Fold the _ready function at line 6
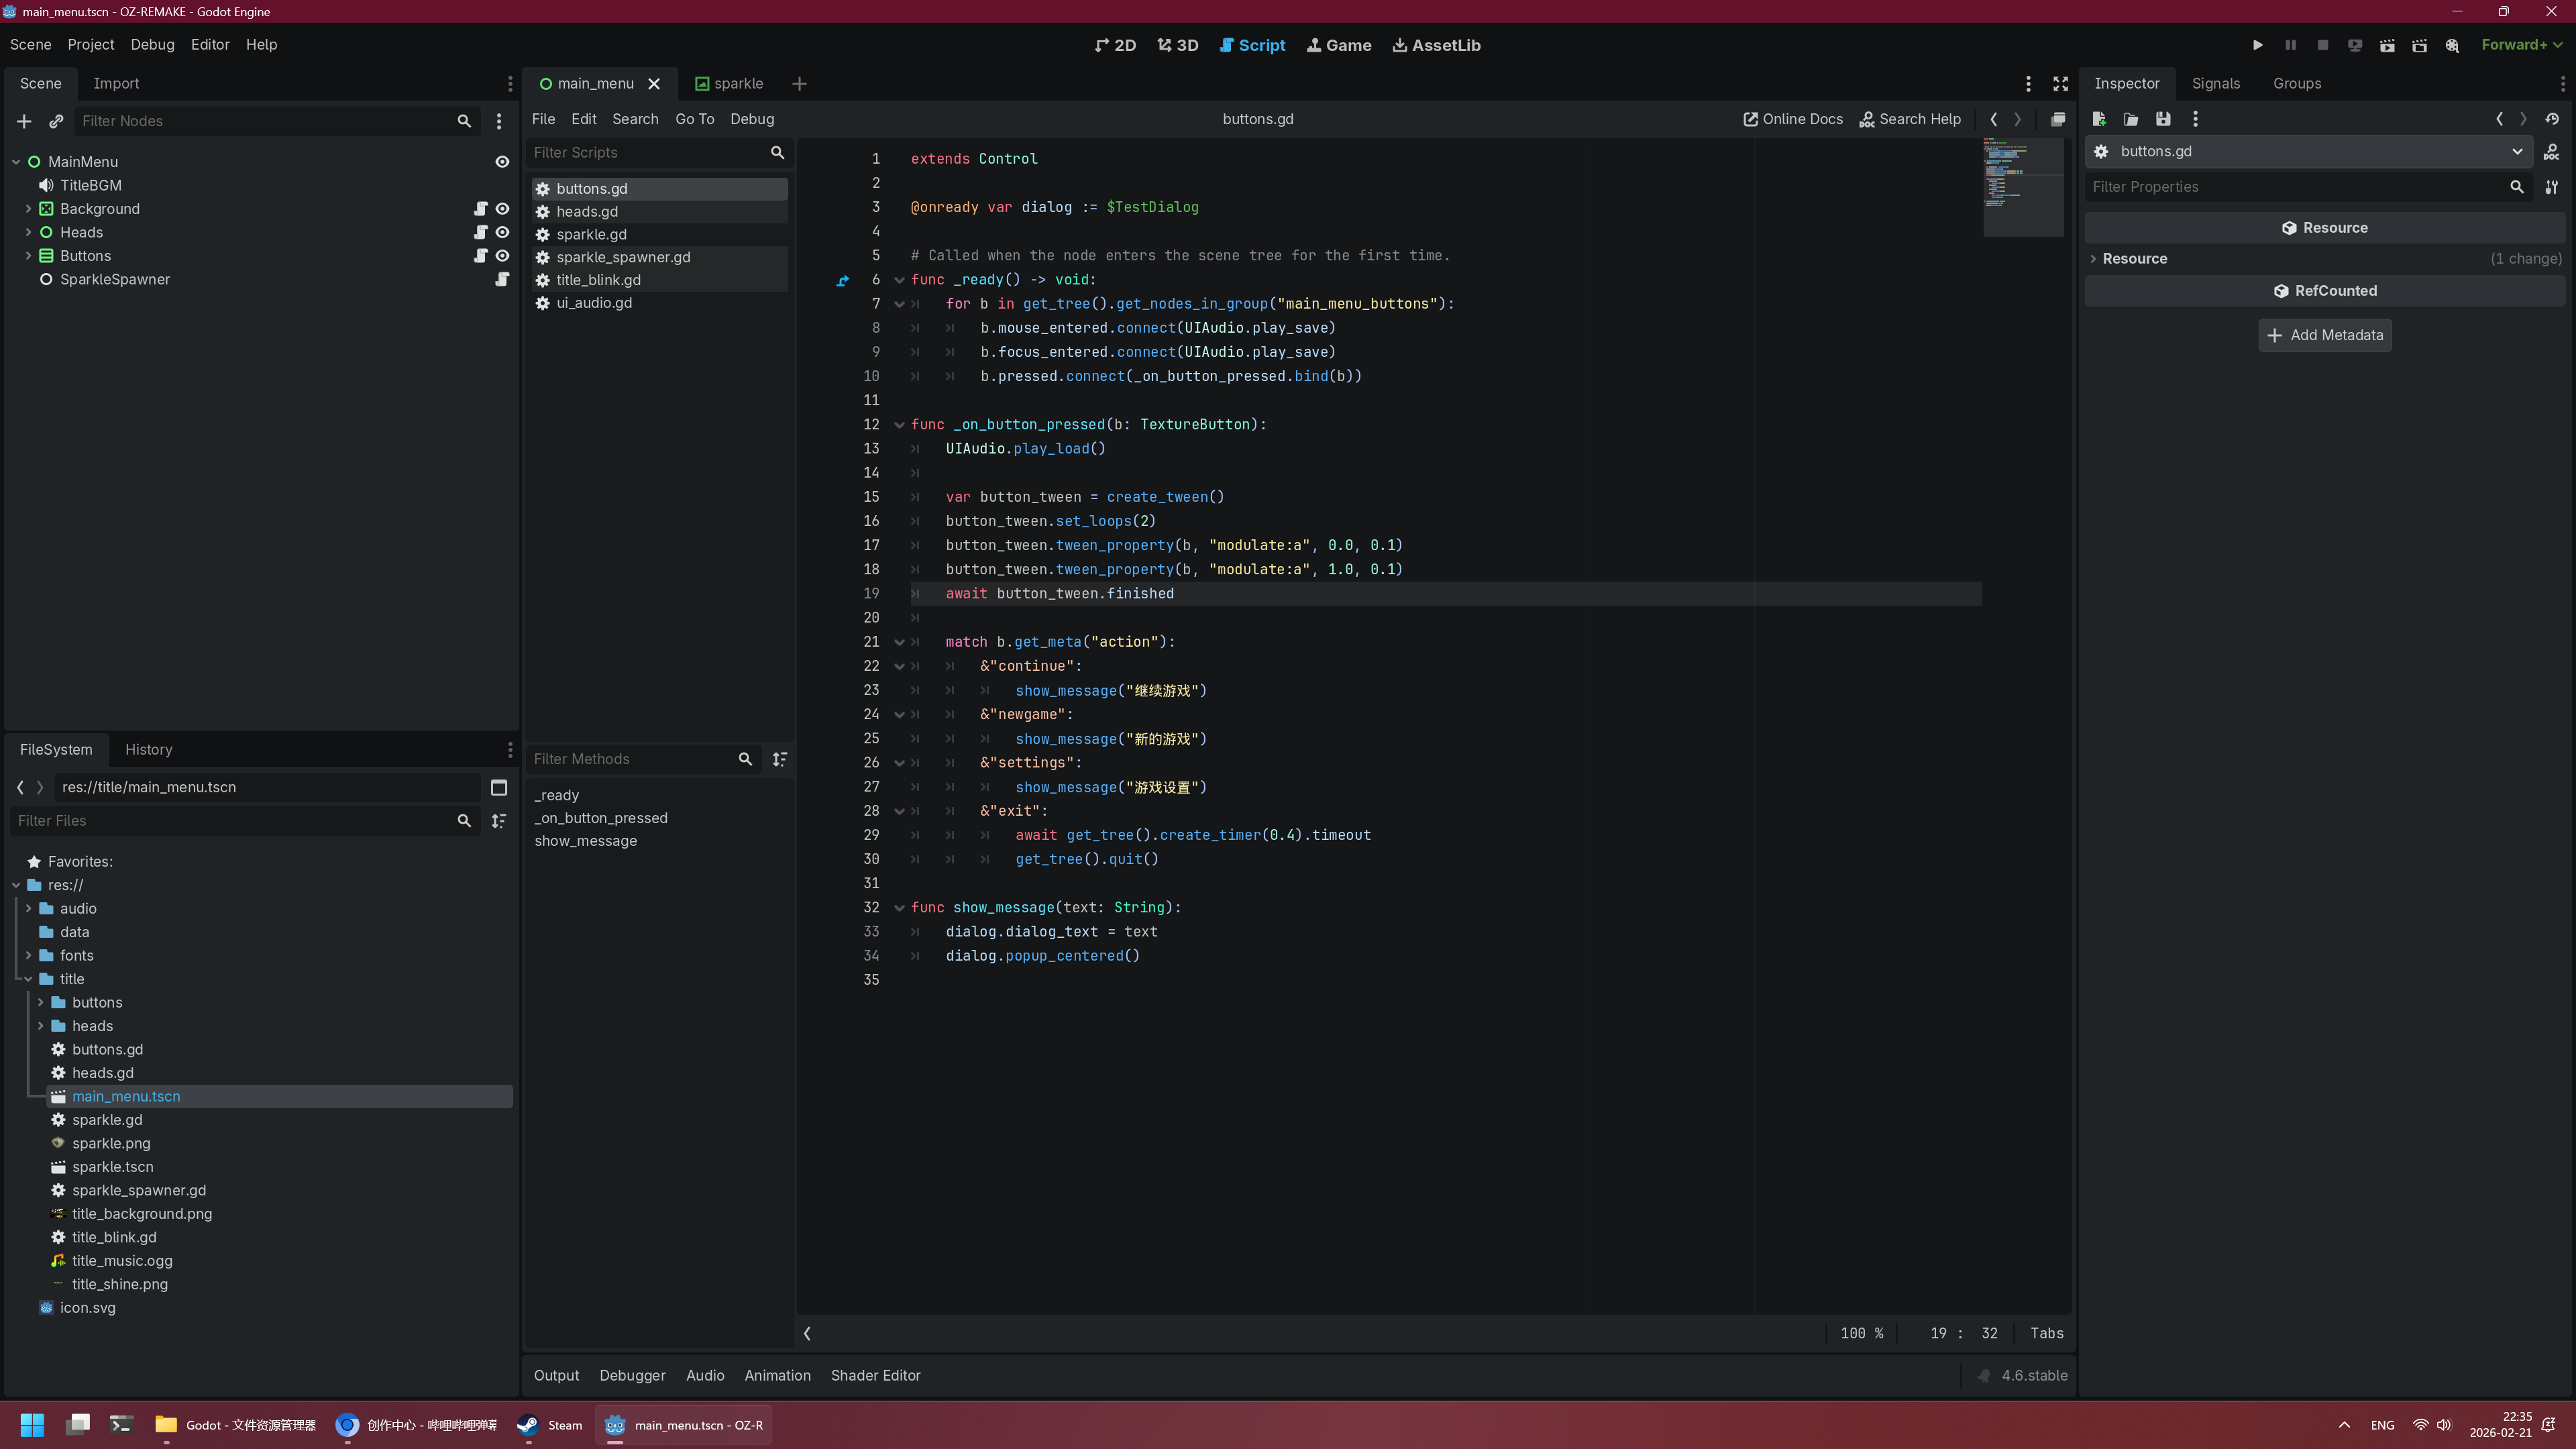2576x1449 pixels. [899, 280]
